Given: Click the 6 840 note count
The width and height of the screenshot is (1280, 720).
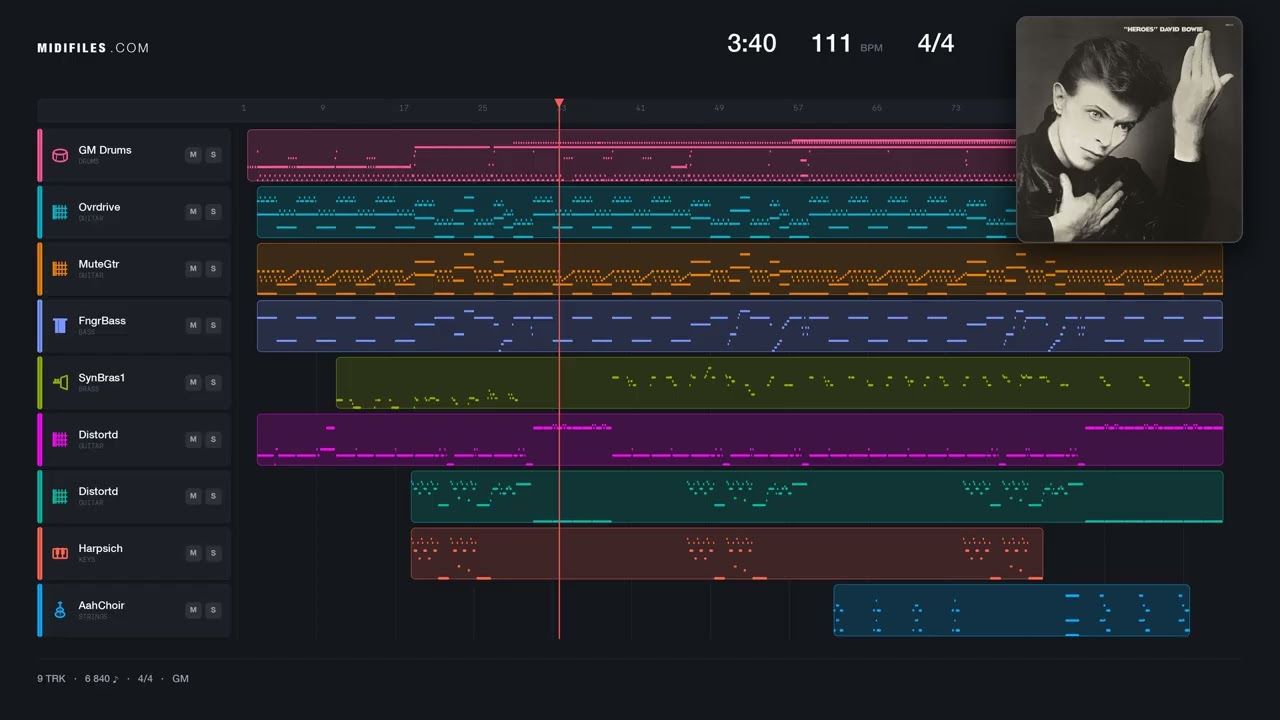Looking at the screenshot, I should [101, 679].
